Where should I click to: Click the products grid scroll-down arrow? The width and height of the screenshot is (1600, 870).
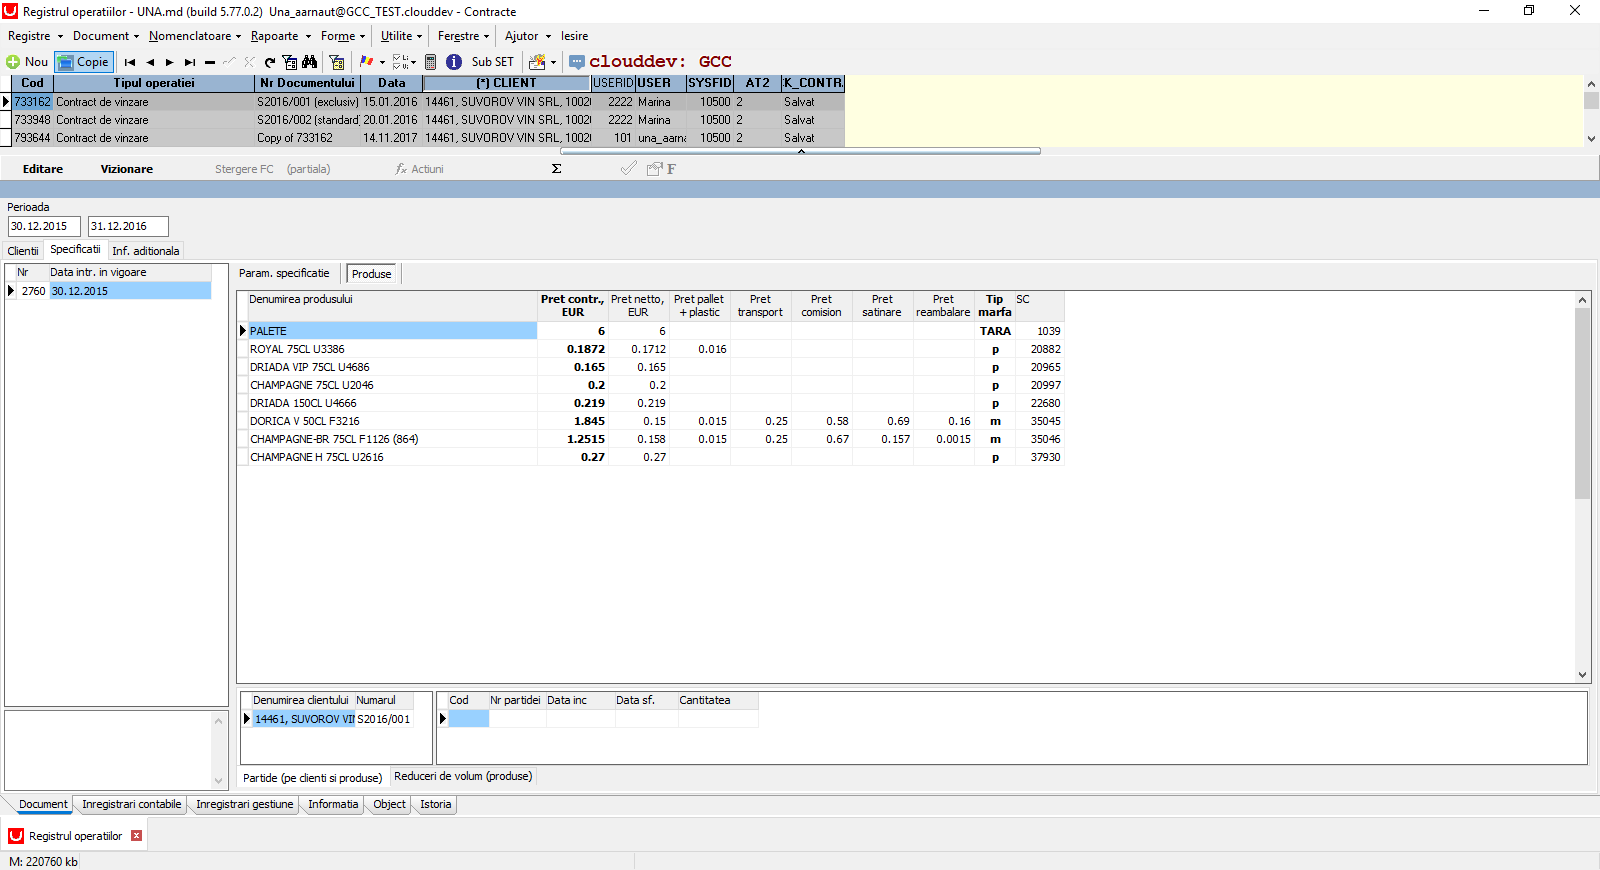(1582, 675)
